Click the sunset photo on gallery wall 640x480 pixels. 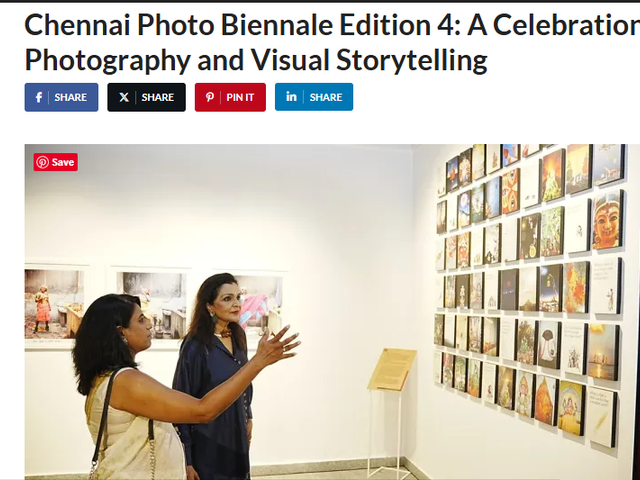(603, 352)
